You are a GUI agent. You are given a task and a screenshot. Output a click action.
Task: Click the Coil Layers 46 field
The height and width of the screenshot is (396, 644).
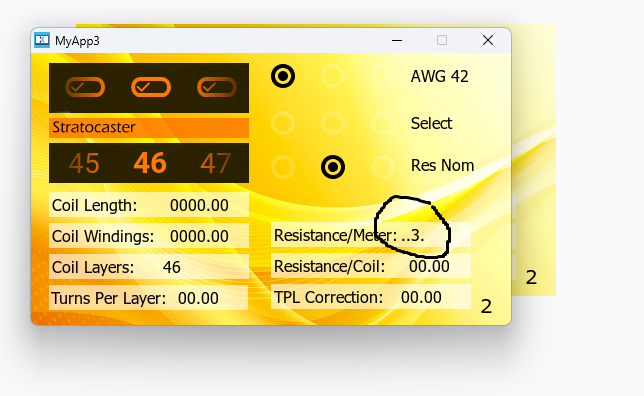149,267
